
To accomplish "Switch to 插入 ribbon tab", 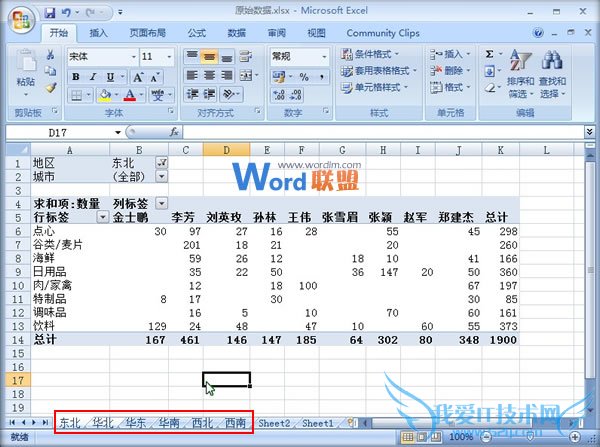I will click(x=98, y=33).
